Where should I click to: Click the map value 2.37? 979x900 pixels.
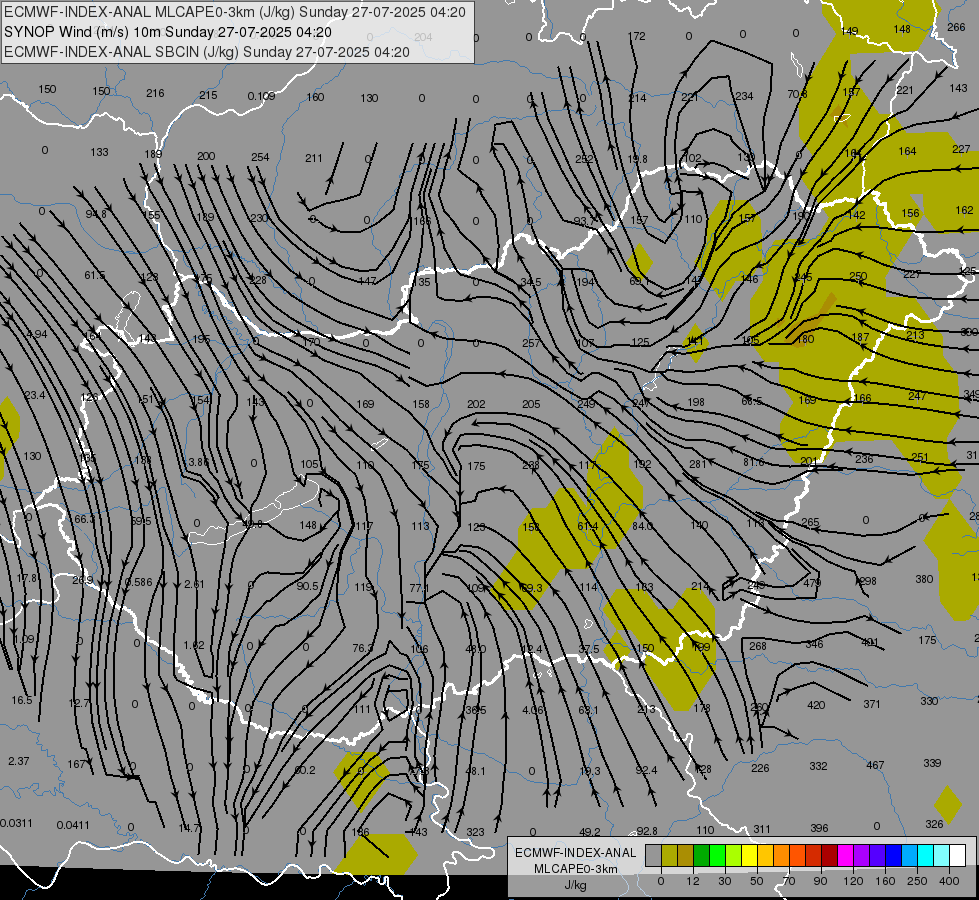(19, 761)
